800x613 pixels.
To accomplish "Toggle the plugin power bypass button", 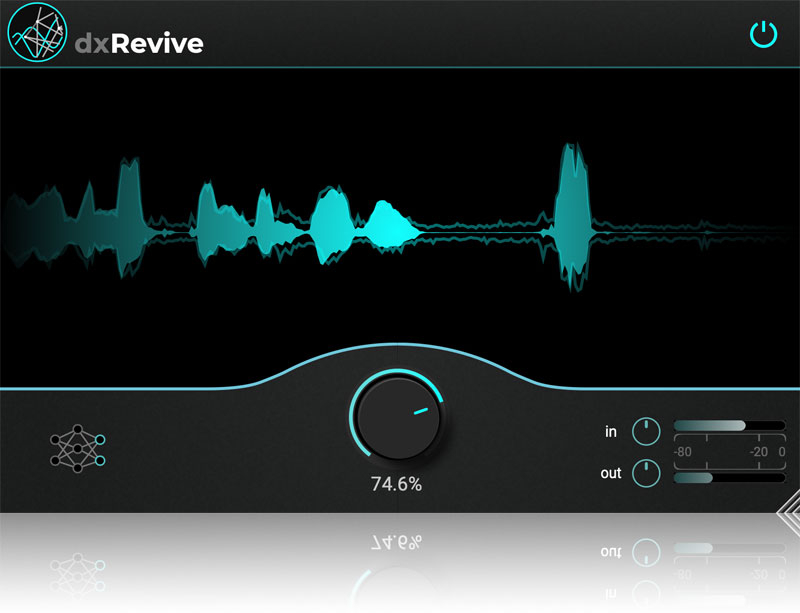I will tap(763, 35).
